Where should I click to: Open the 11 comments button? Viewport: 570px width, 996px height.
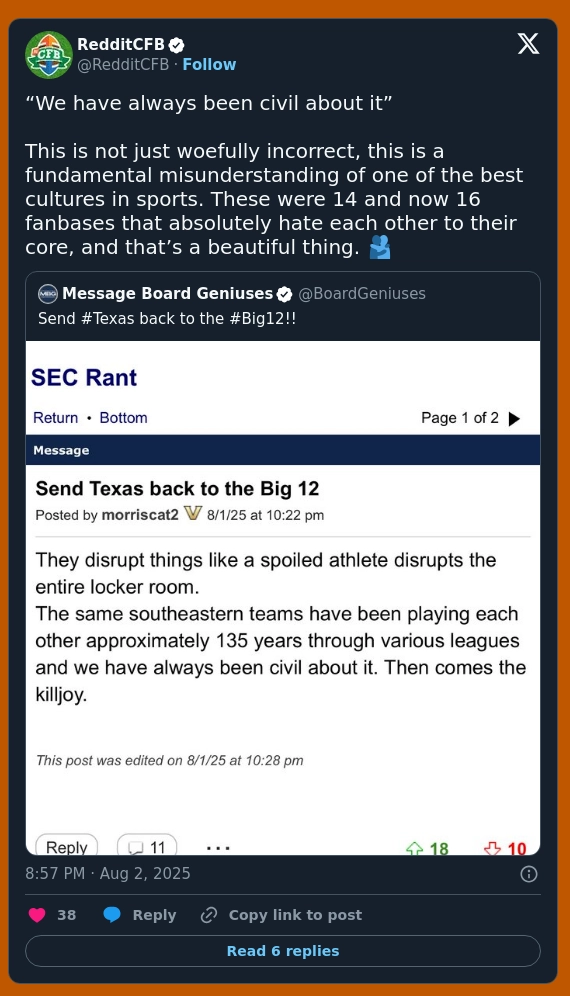(x=147, y=847)
